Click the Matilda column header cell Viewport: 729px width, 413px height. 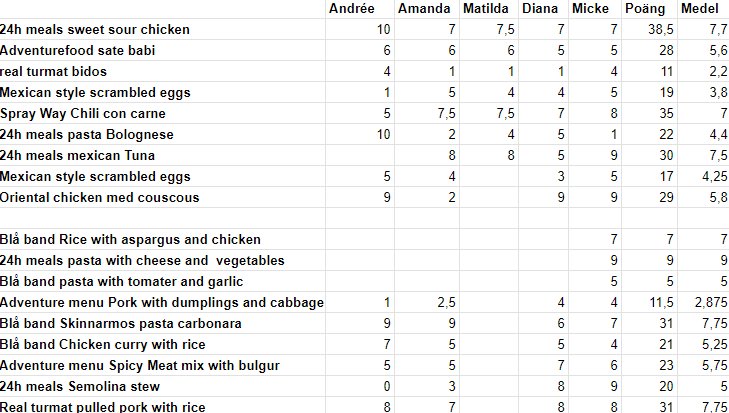point(489,9)
